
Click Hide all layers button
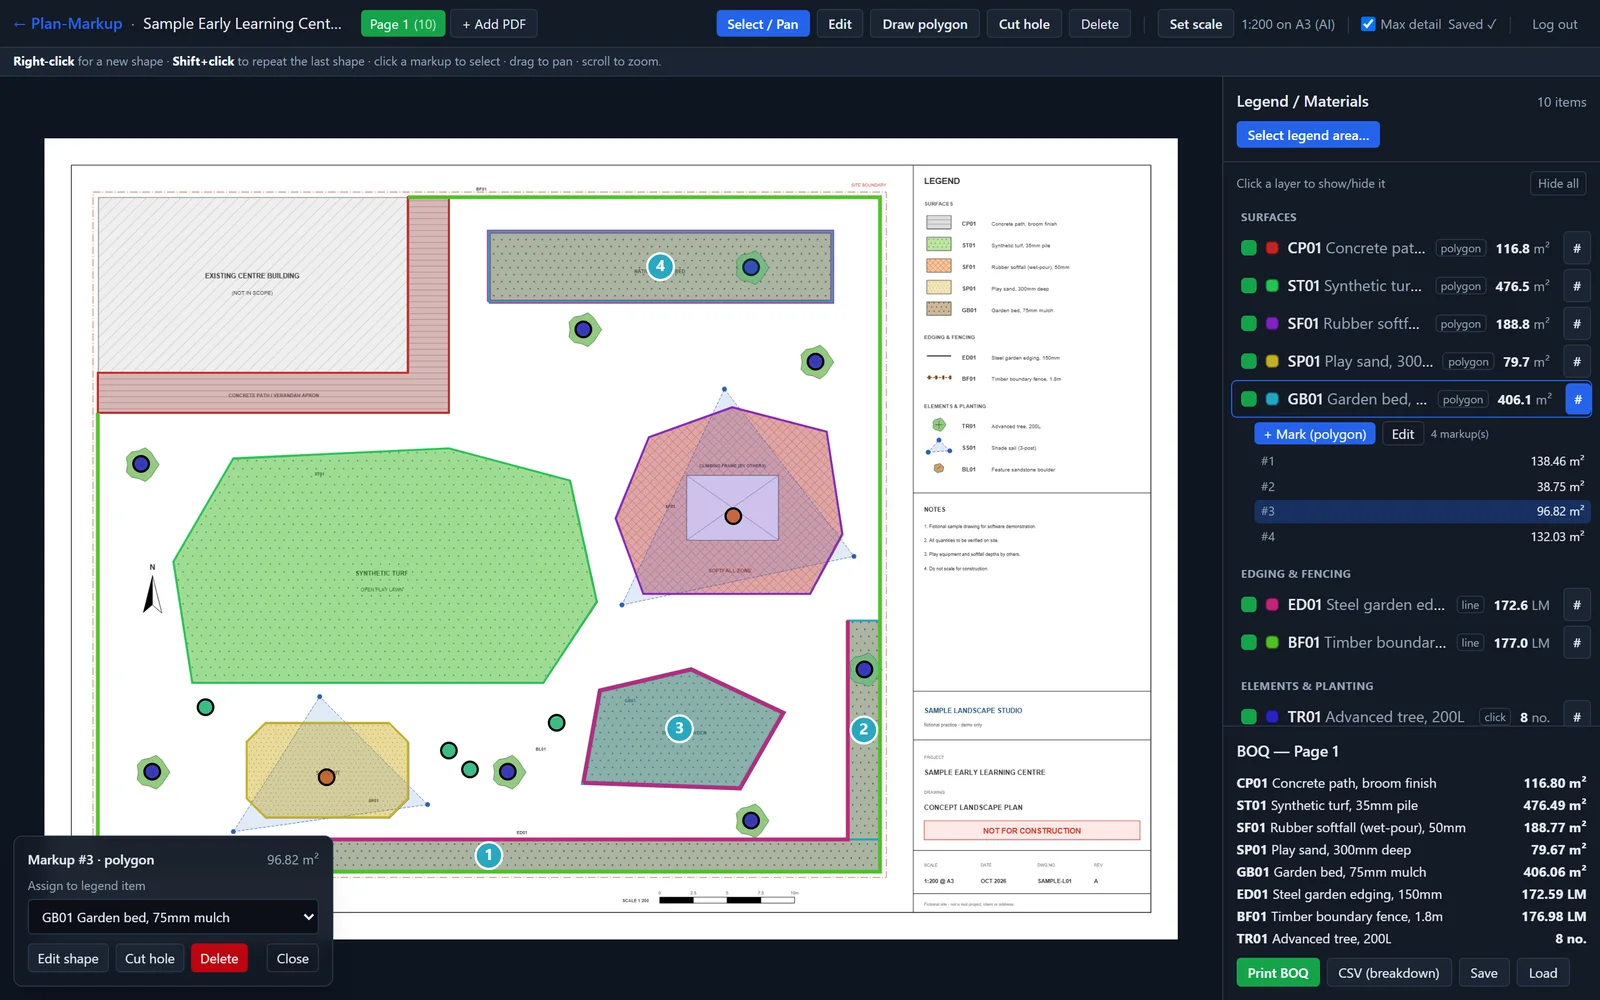click(1558, 183)
